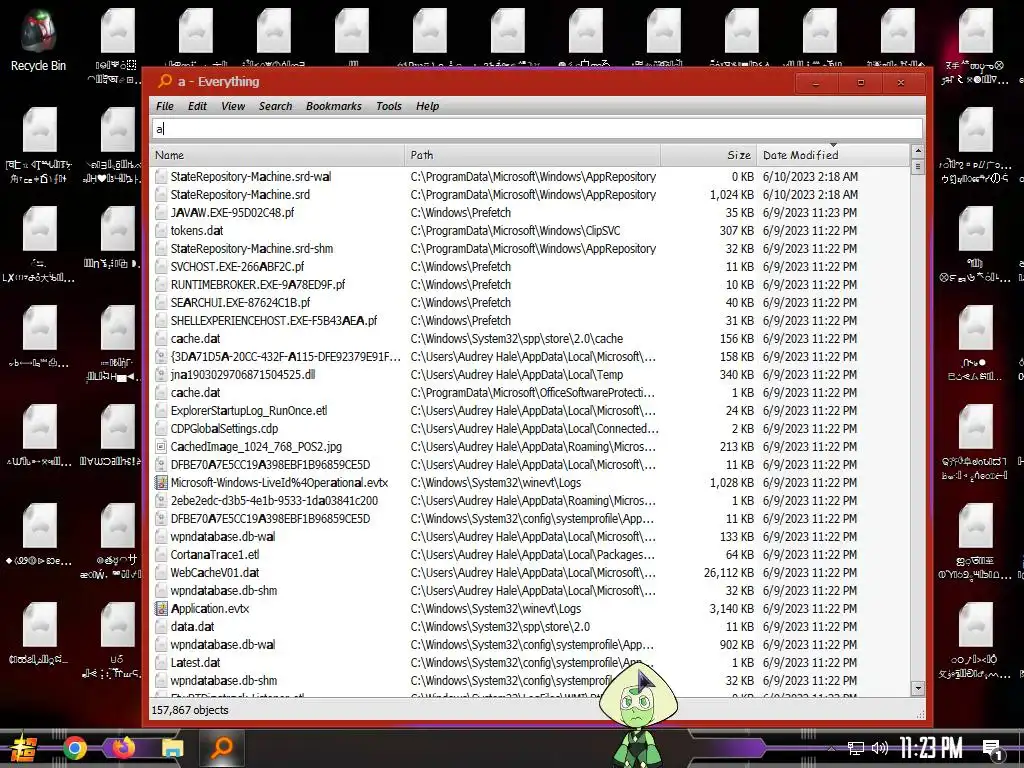Click the 26,112 KB size cell
The image size is (1024, 768).
pyautogui.click(x=729, y=573)
